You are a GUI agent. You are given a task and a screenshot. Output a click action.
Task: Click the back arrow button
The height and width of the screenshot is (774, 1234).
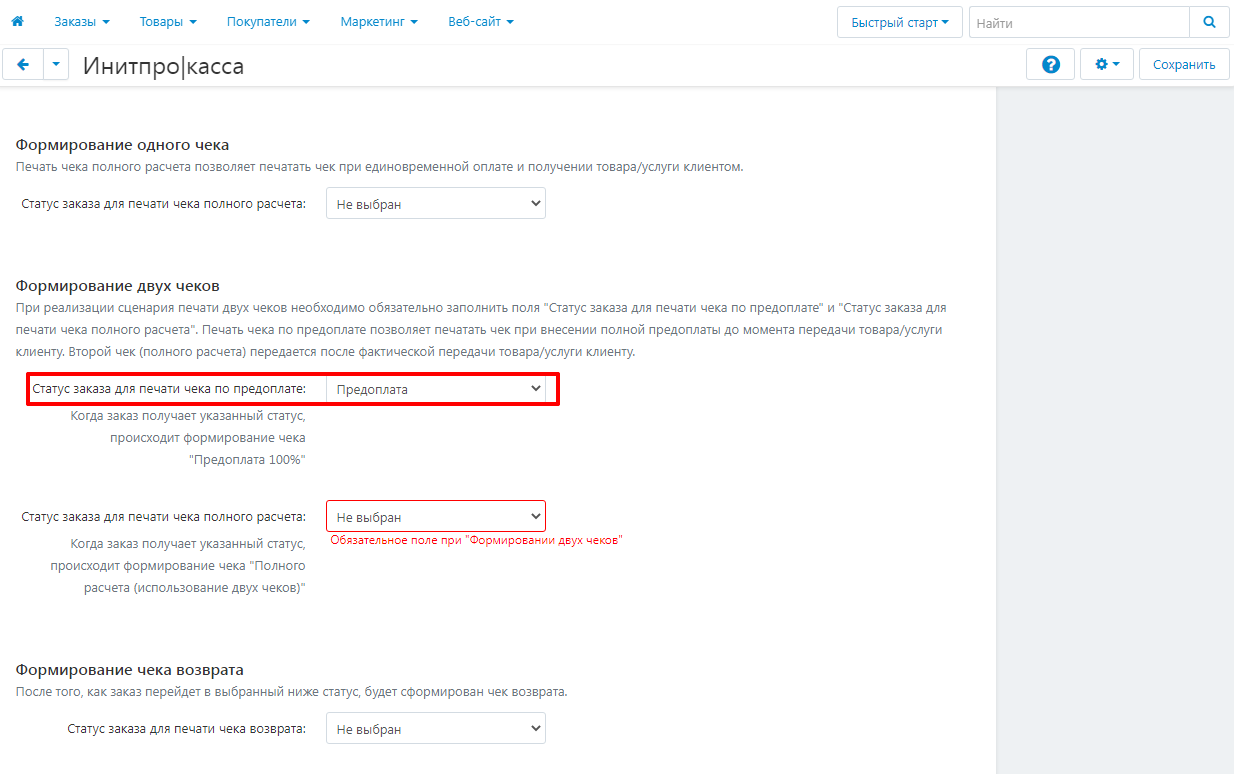click(23, 65)
